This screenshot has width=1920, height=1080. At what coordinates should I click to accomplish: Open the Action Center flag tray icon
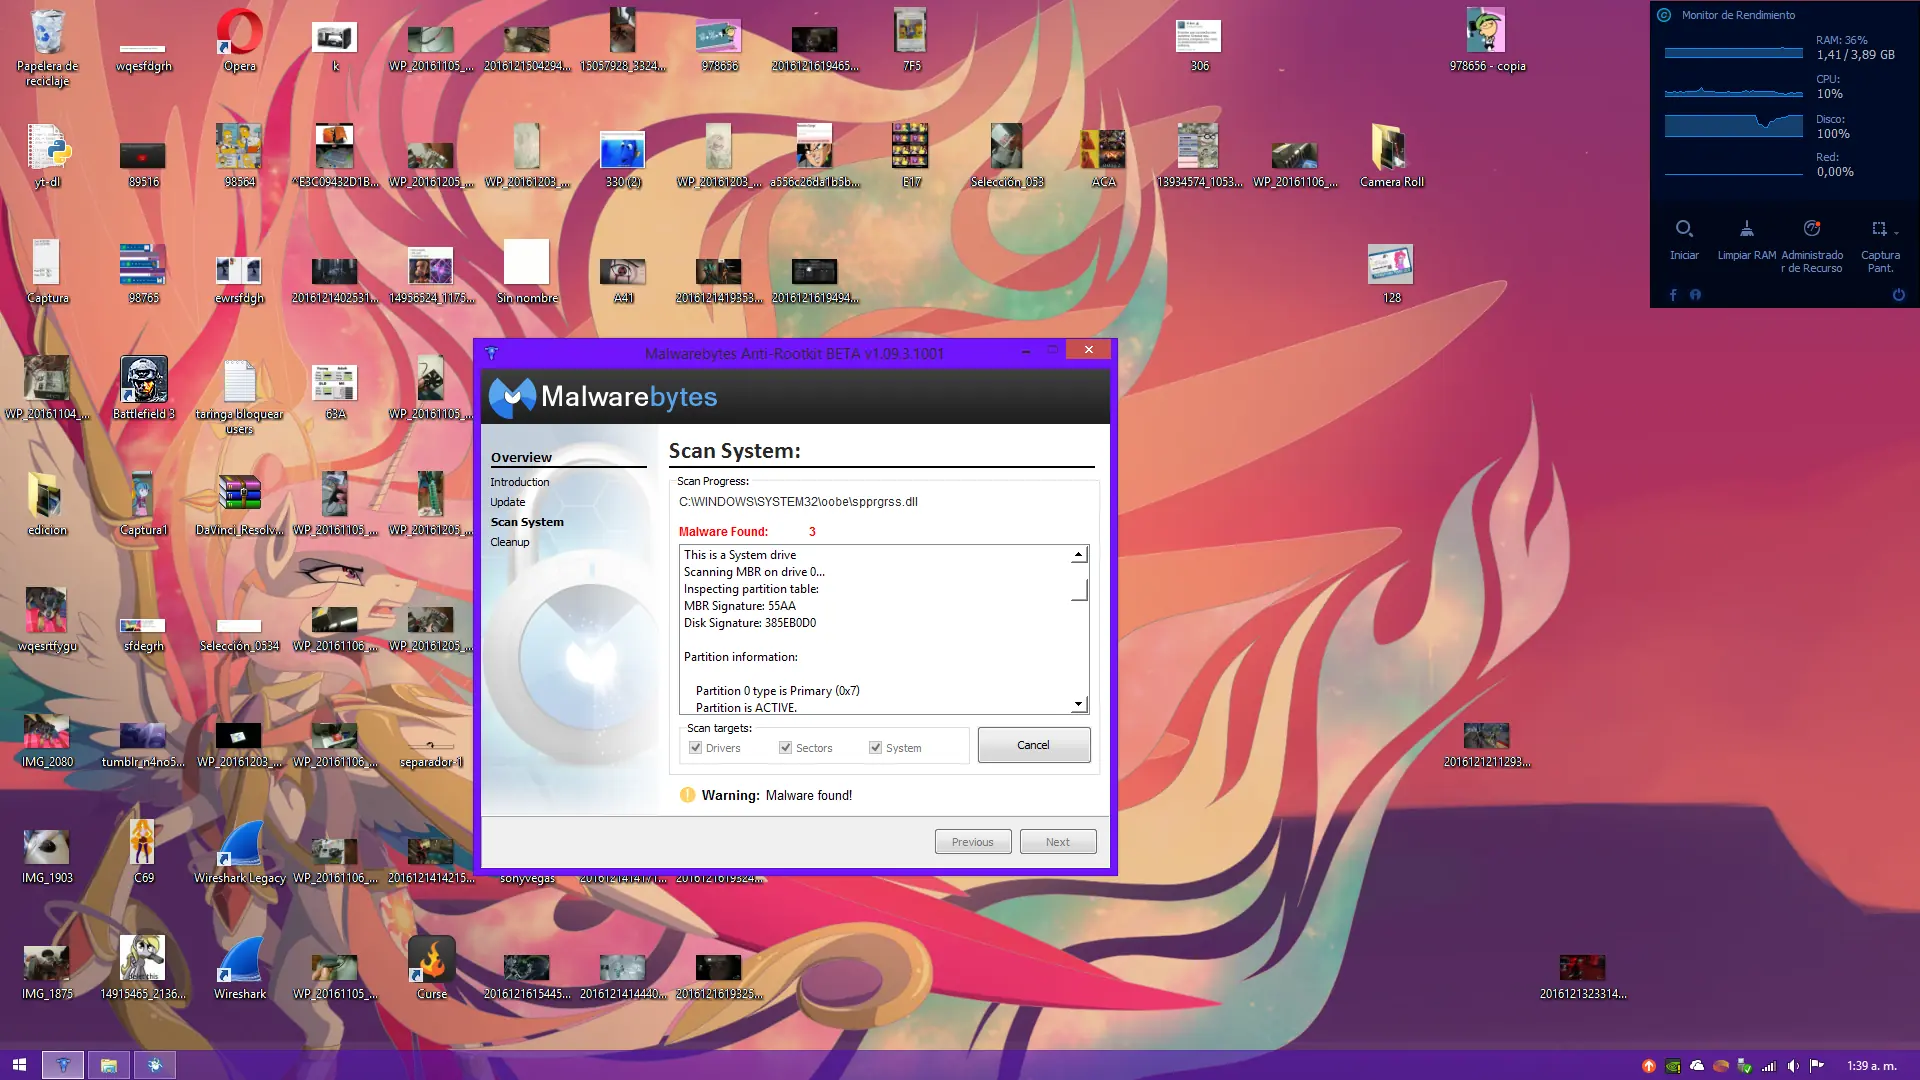pyautogui.click(x=1817, y=1066)
